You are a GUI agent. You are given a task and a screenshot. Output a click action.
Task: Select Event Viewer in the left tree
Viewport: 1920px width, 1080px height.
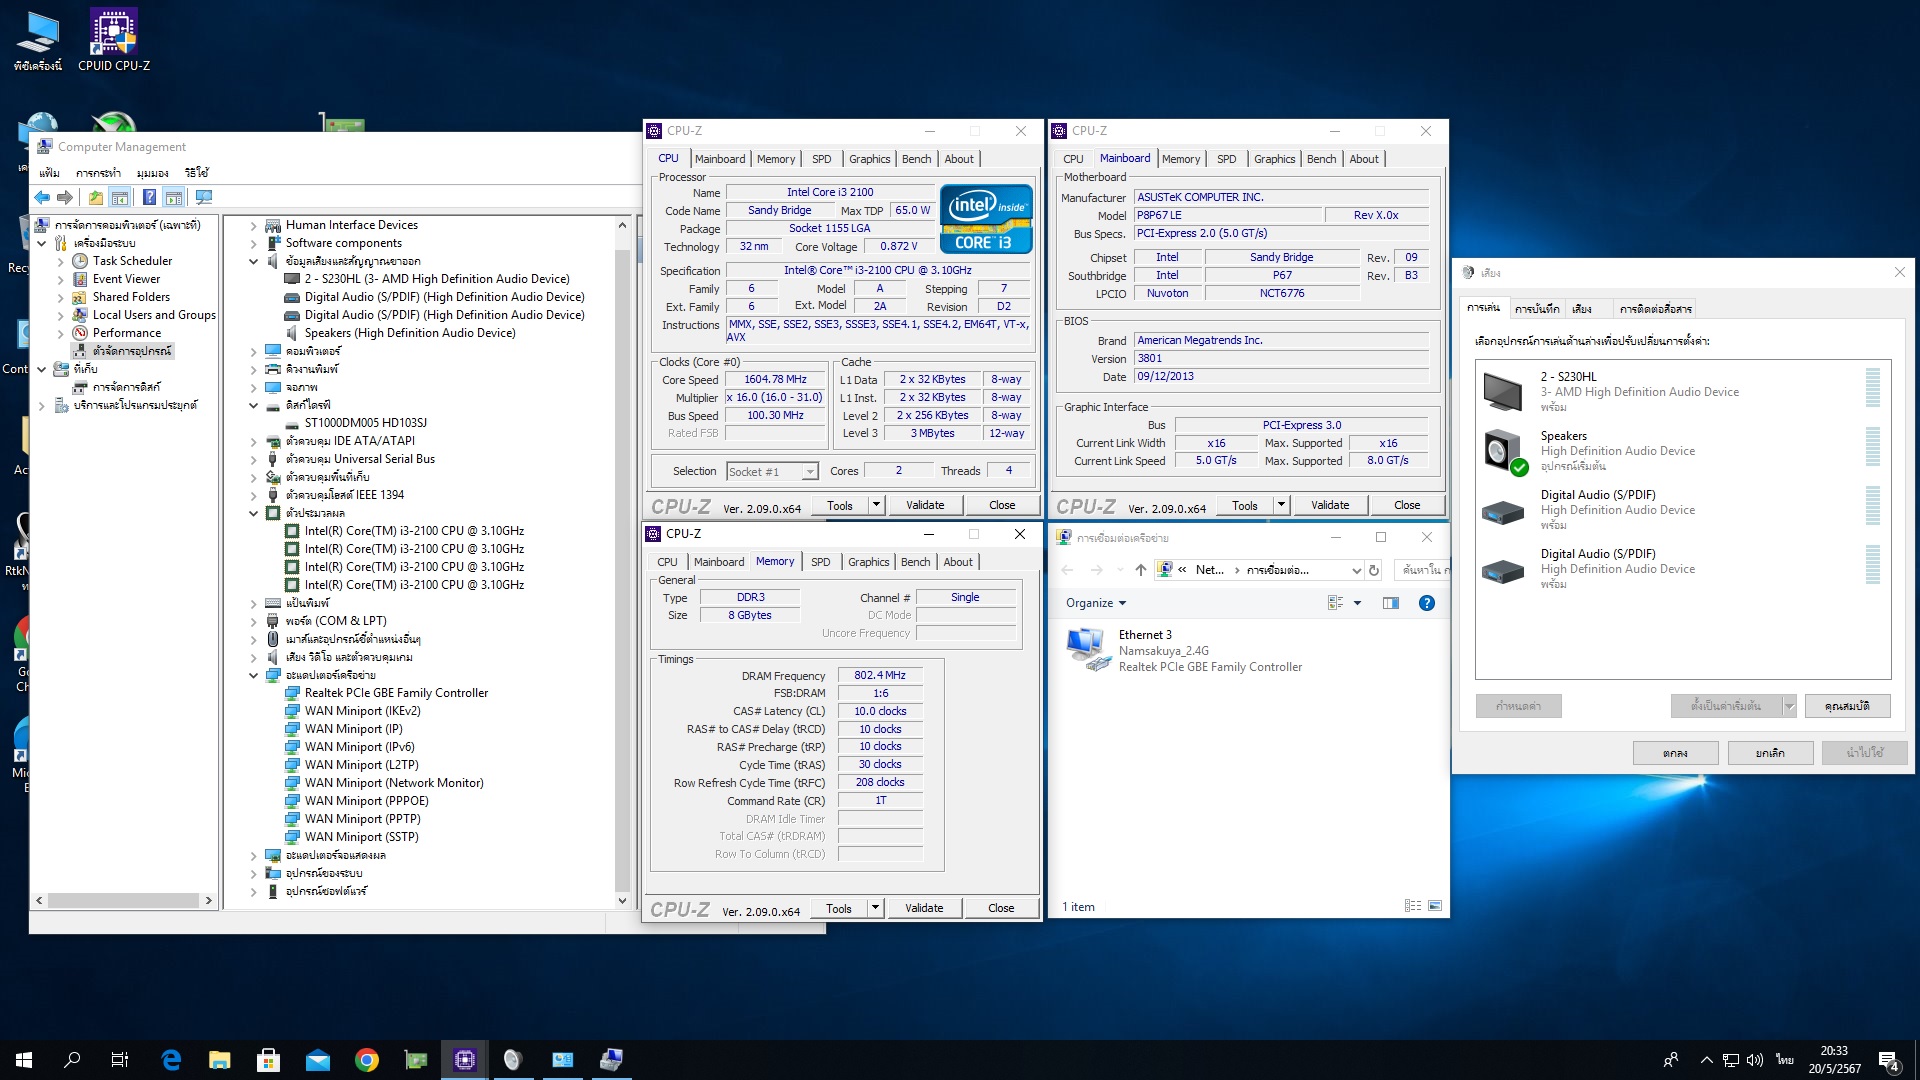pos(126,279)
